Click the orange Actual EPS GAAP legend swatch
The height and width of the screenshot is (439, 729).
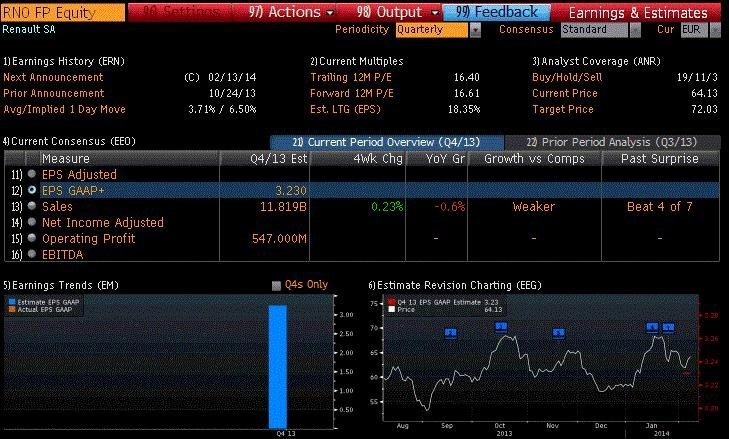pos(12,309)
